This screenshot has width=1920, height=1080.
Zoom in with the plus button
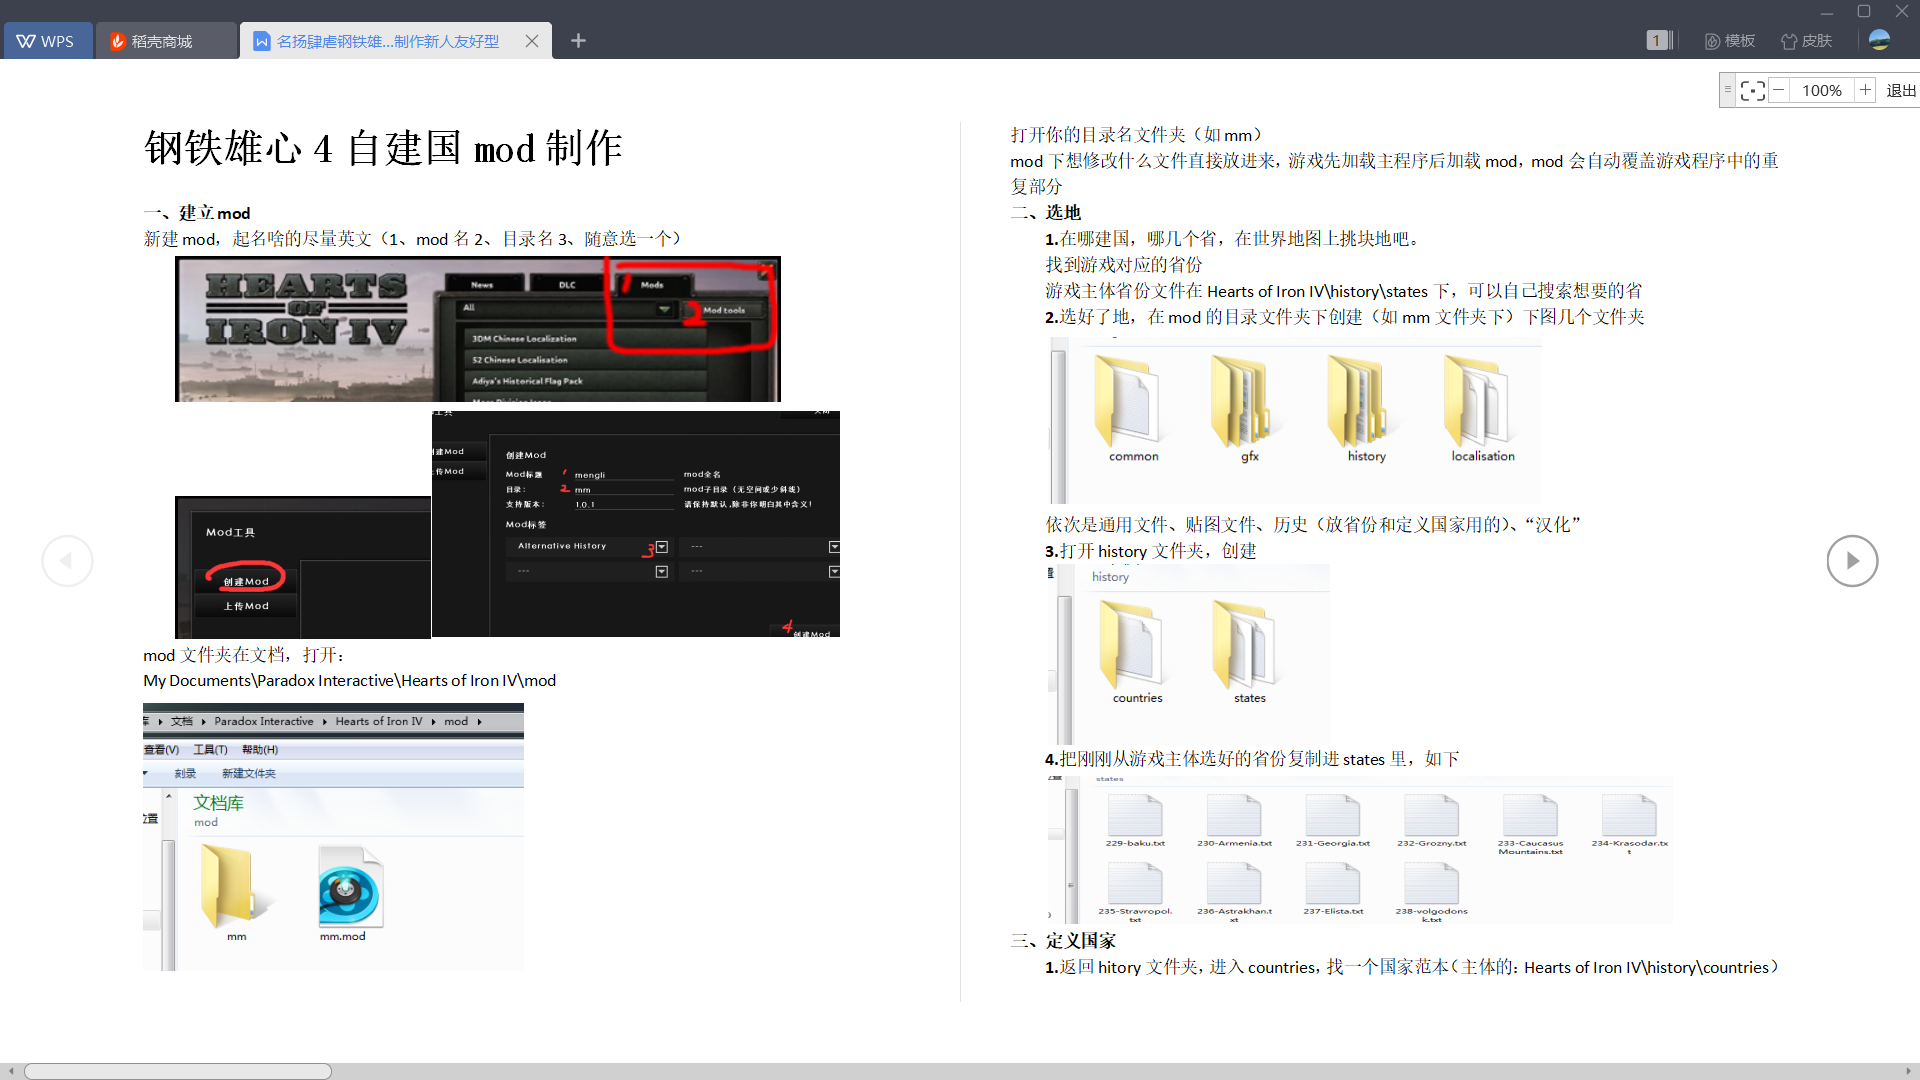point(1865,90)
